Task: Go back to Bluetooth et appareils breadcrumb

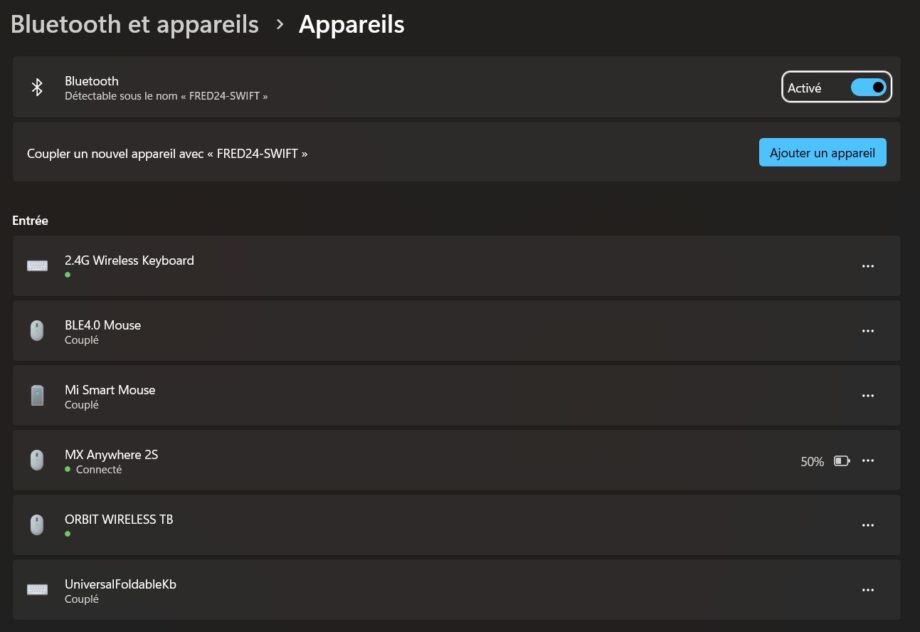Action: [x=134, y=24]
